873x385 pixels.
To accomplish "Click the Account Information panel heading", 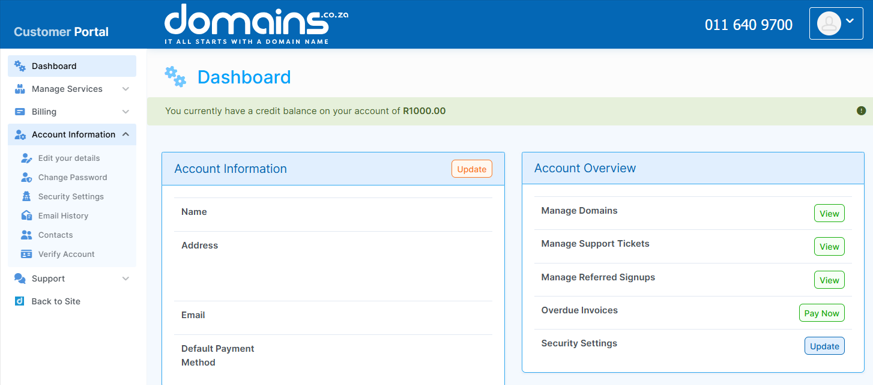I will pos(230,169).
